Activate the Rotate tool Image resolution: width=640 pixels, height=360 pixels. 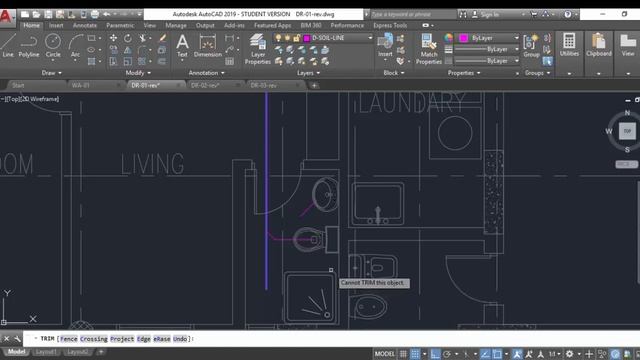[x=128, y=38]
